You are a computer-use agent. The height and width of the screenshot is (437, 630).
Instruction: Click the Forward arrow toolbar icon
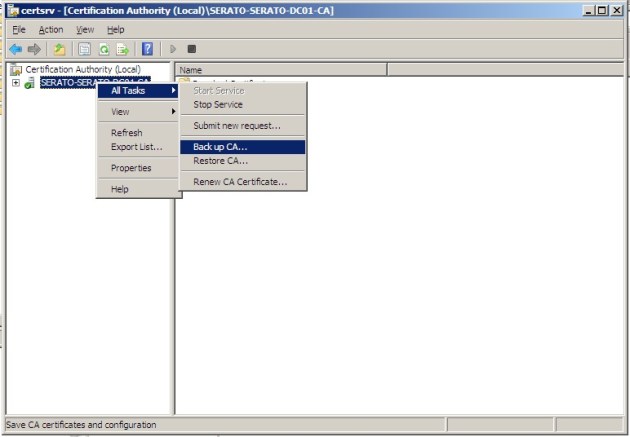(x=34, y=48)
